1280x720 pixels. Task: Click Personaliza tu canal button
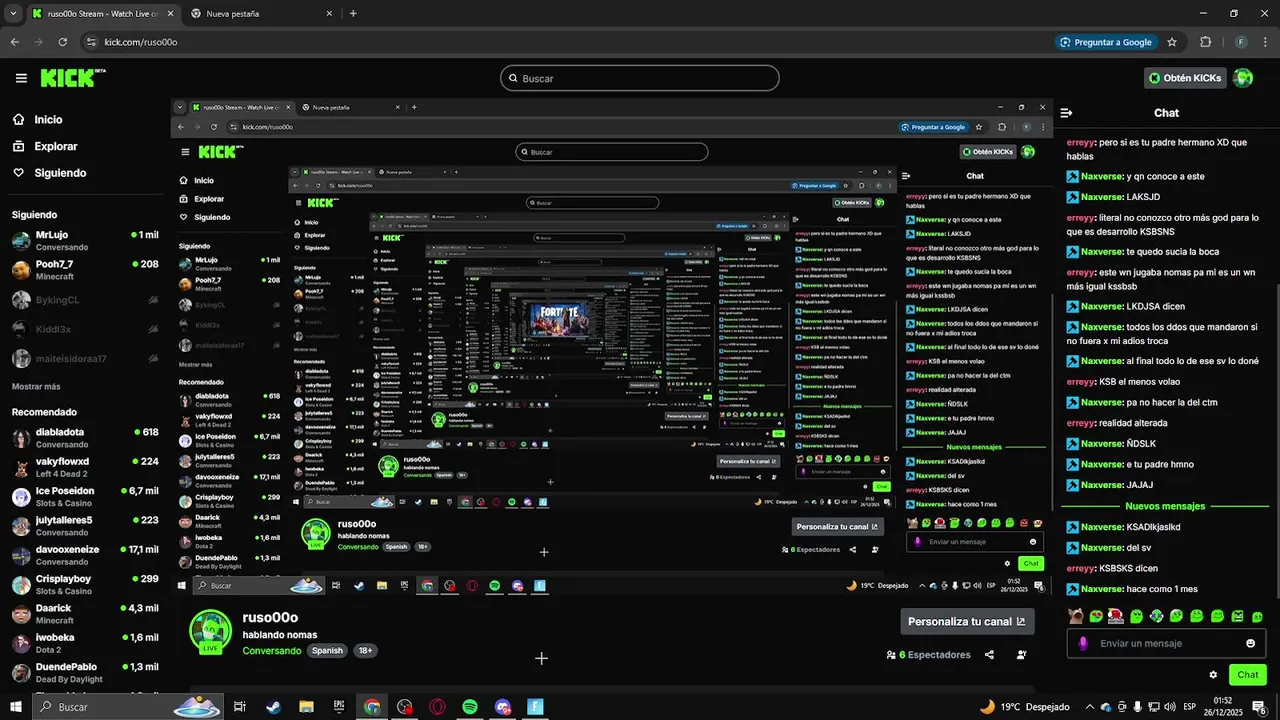[967, 621]
